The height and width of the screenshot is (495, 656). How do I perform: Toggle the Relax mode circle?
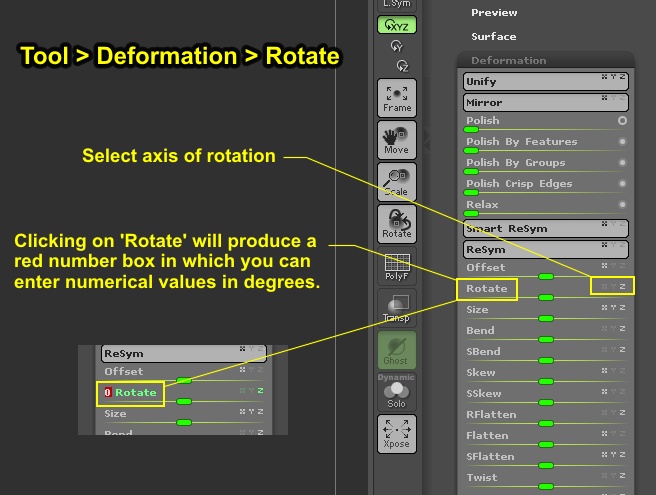(622, 205)
